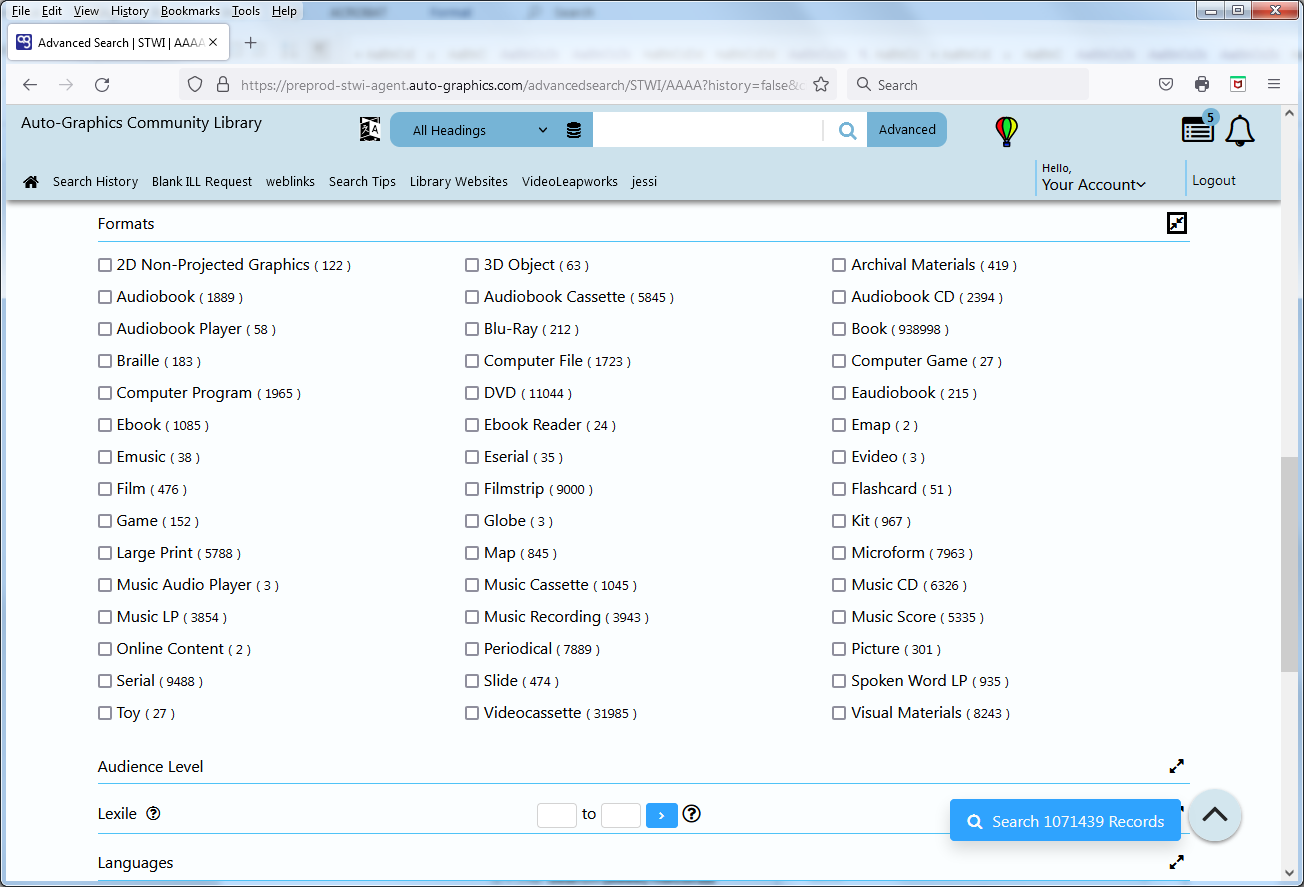1304x887 pixels.
Task: Check the Periodical format
Action: (x=472, y=649)
